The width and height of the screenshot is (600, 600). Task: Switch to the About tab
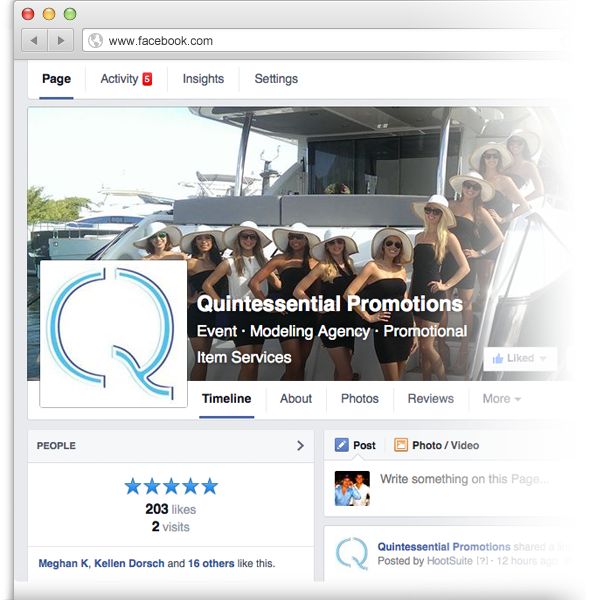click(x=296, y=399)
